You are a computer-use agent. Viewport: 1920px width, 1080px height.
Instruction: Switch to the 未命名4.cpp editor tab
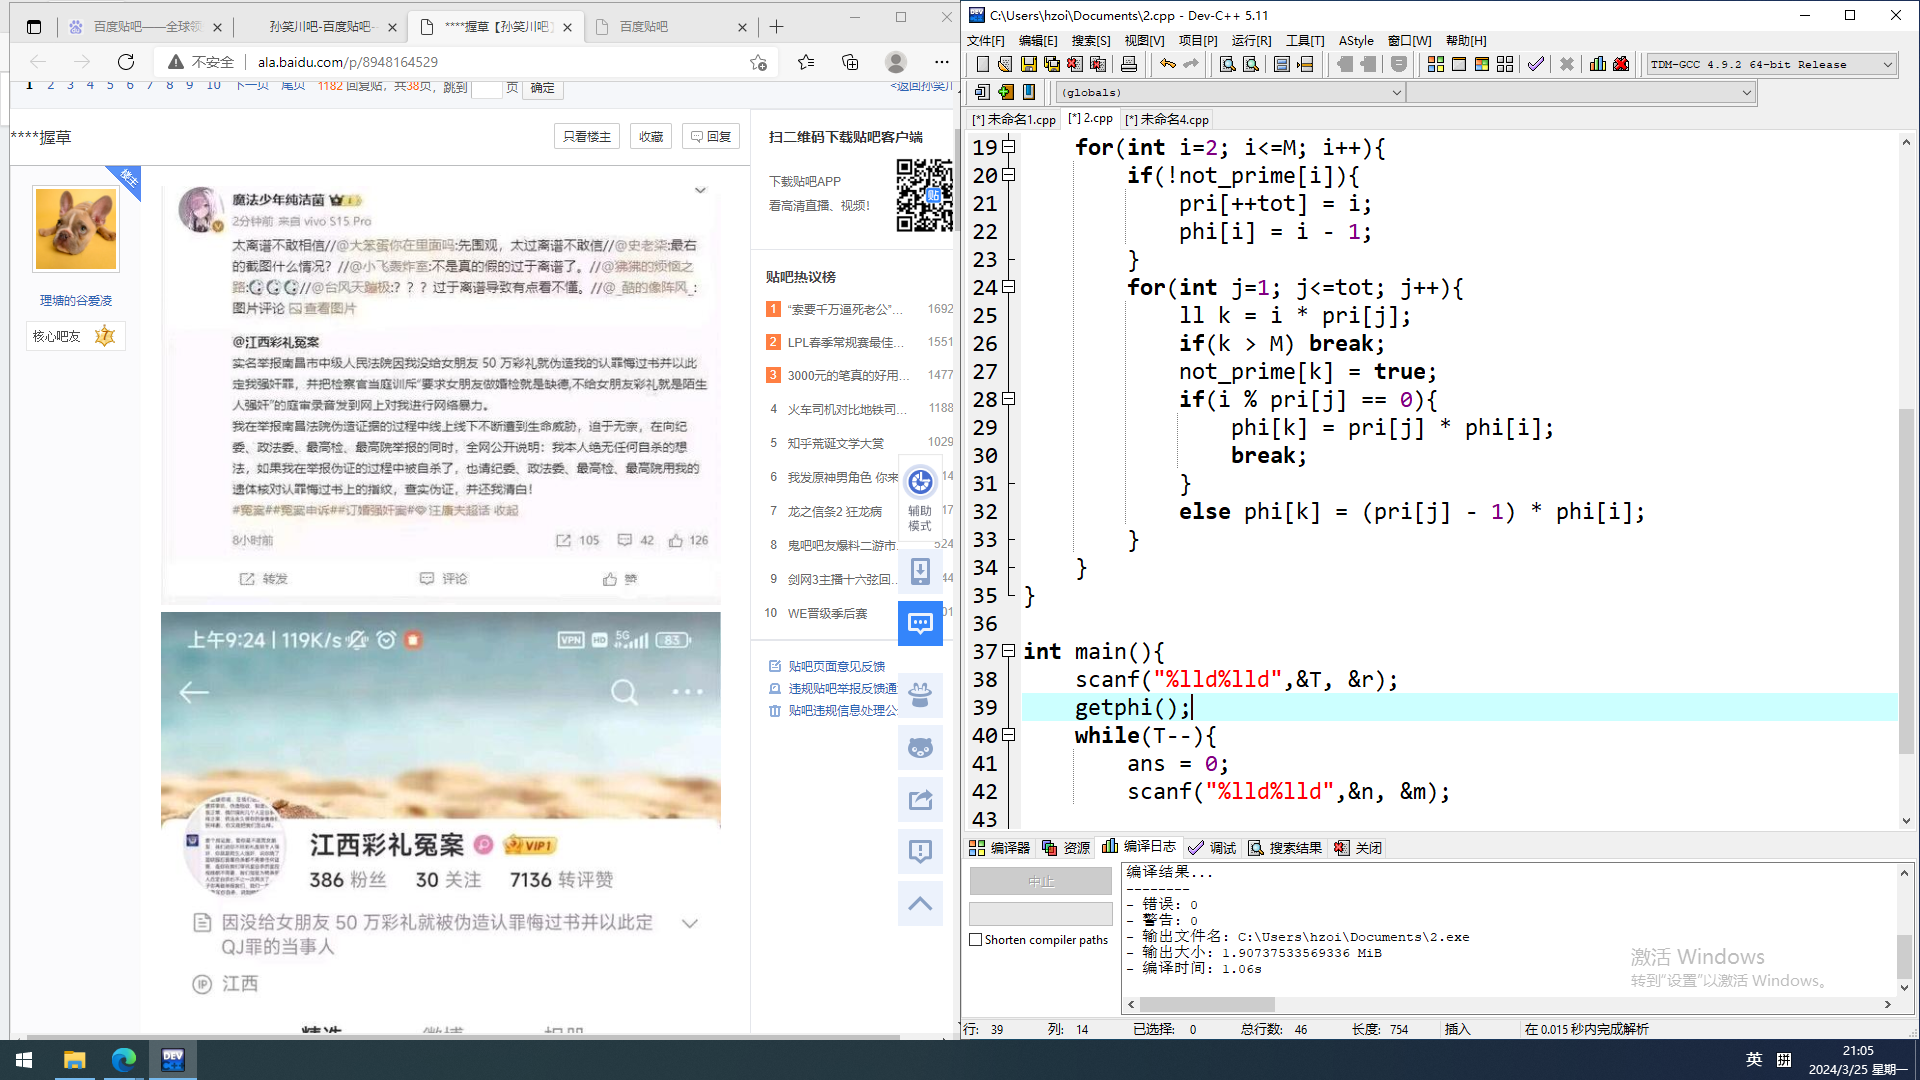coord(1168,119)
